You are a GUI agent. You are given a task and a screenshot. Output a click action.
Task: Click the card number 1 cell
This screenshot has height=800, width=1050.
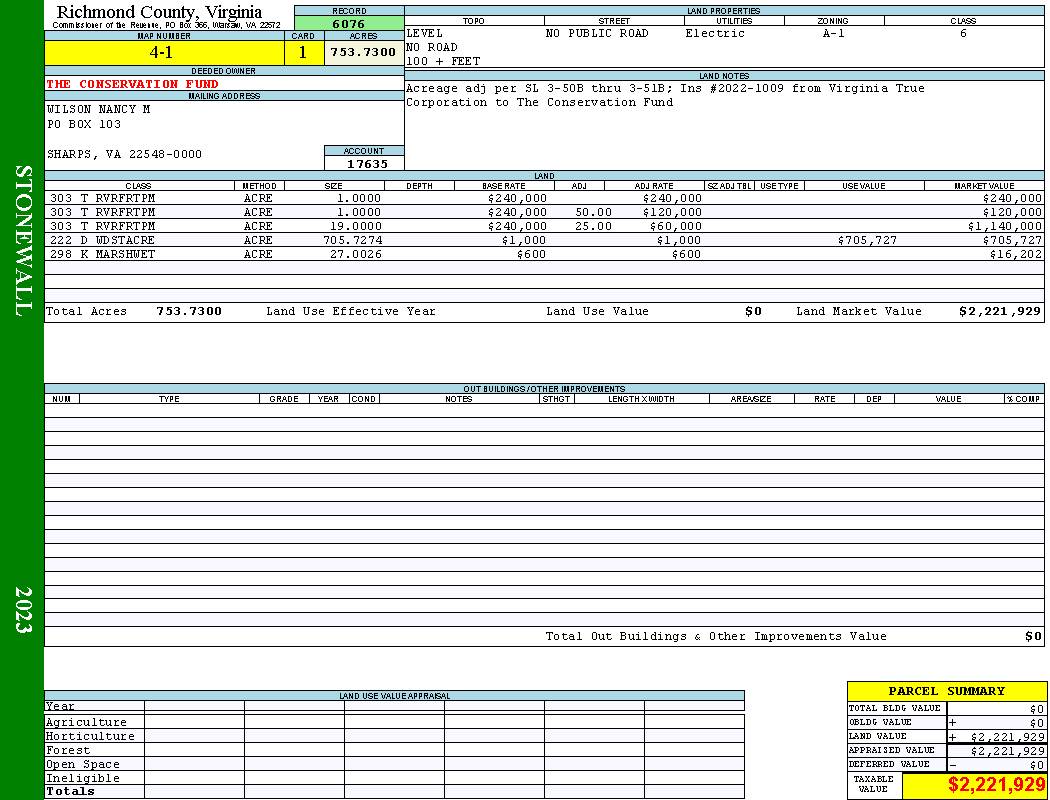pyautogui.click(x=303, y=53)
